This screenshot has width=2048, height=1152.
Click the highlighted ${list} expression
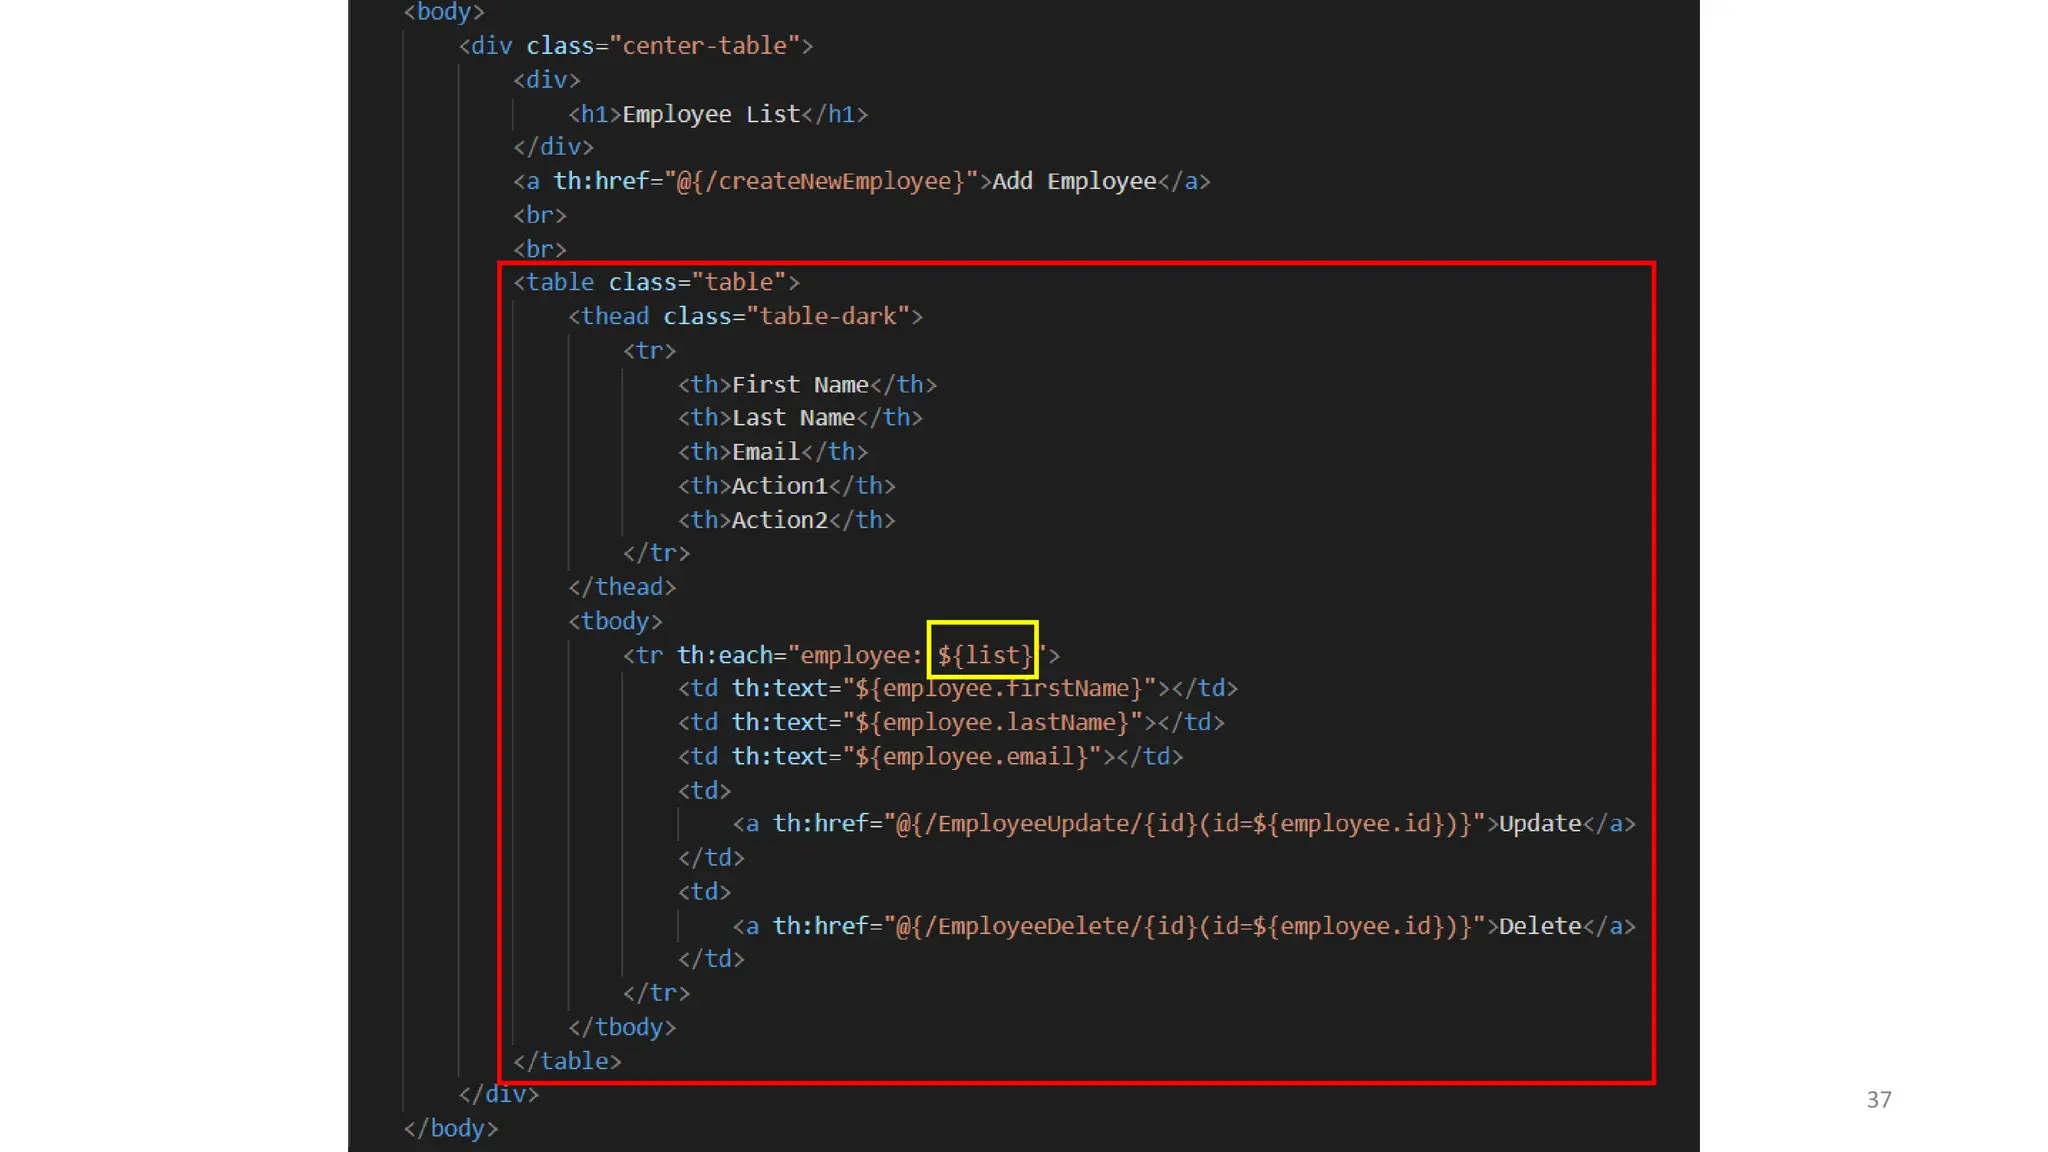(983, 655)
